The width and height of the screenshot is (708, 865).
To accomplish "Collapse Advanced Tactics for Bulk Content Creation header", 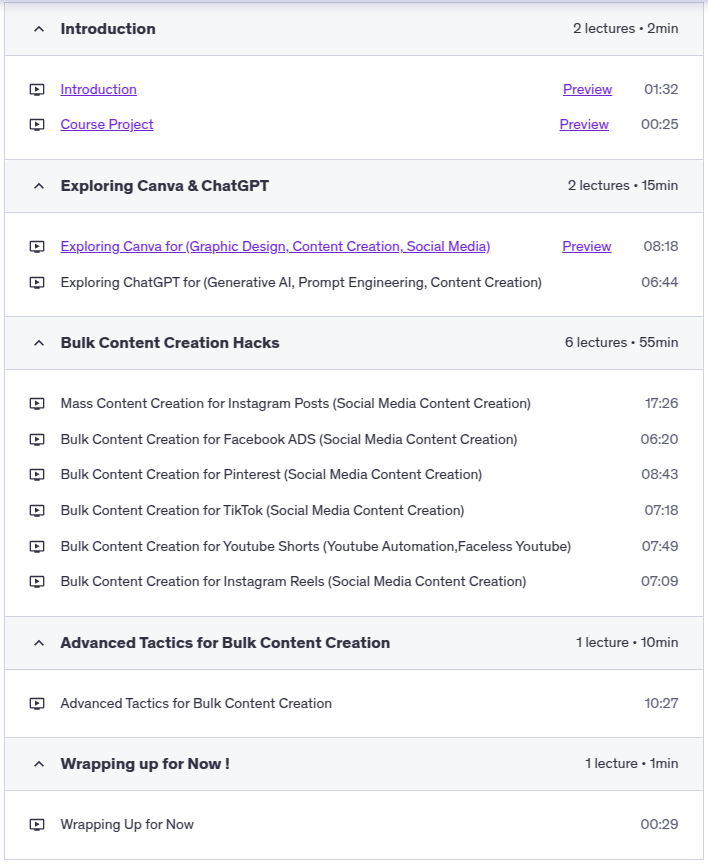I will [39, 643].
